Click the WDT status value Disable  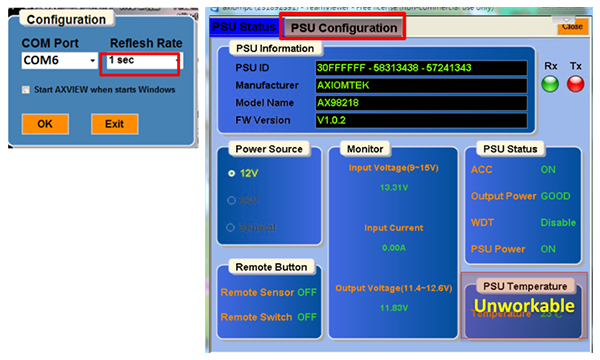pos(558,223)
